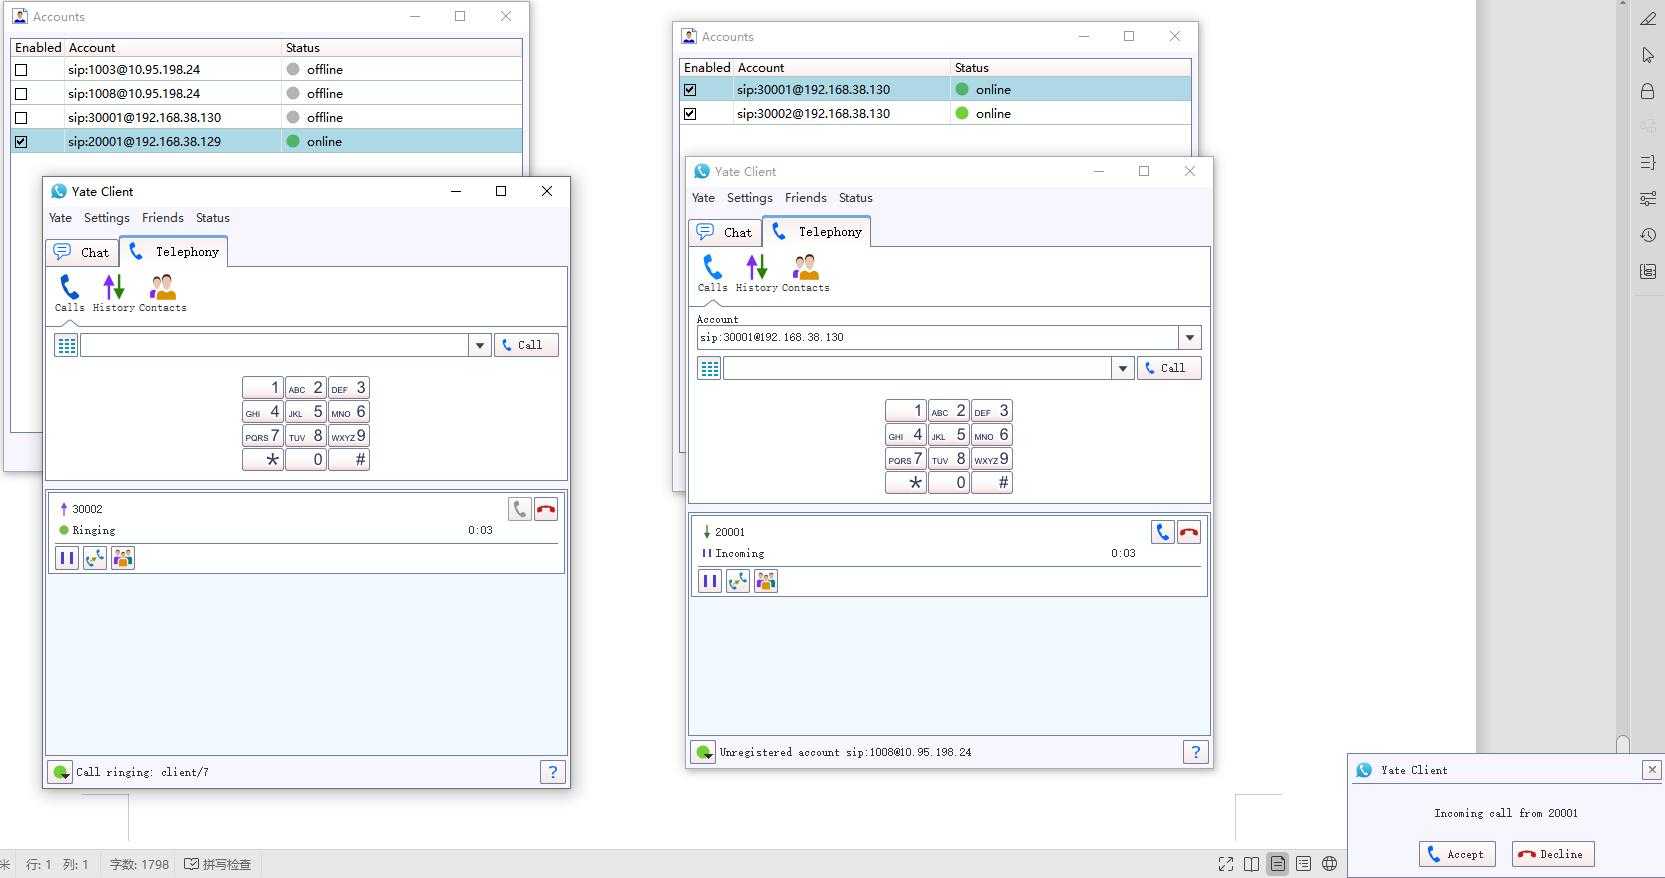Screen dimensions: 1665x878
Task: Answer the incoming call from 20001
Action: pyautogui.click(x=1163, y=532)
